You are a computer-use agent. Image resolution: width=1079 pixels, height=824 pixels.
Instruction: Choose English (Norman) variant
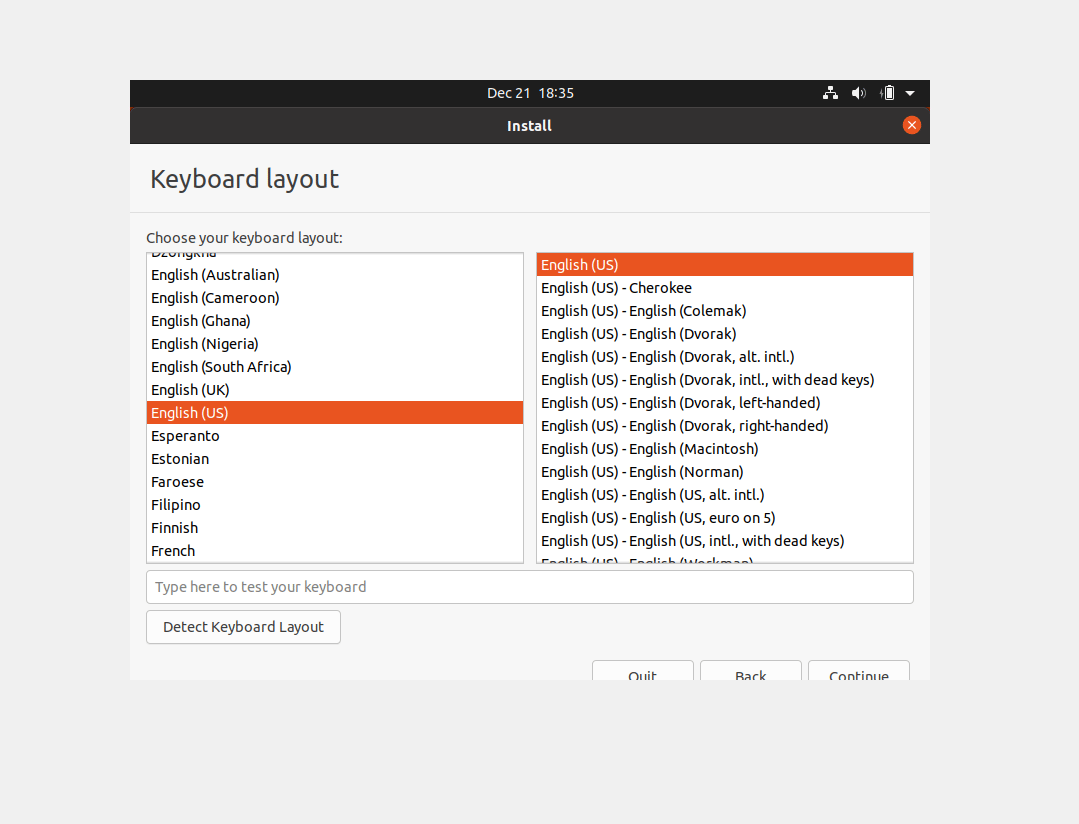pos(725,472)
